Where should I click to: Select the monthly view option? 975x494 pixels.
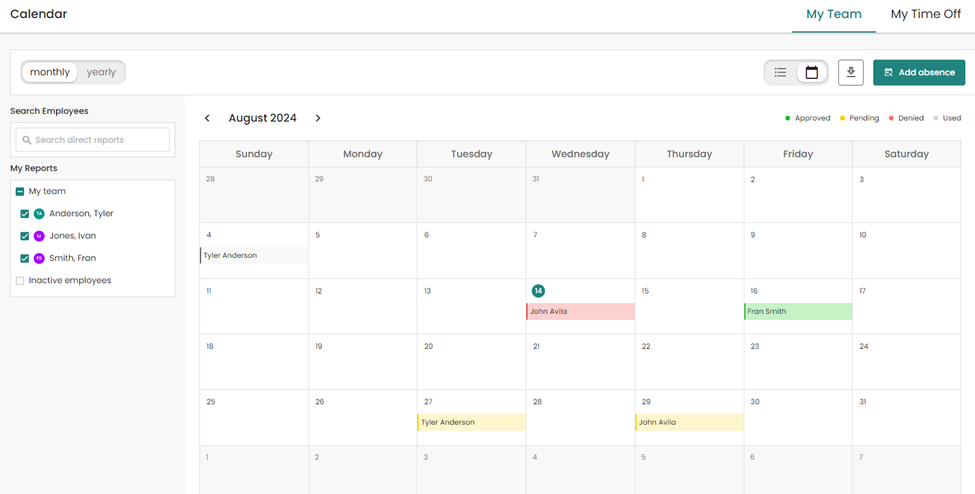coord(50,72)
